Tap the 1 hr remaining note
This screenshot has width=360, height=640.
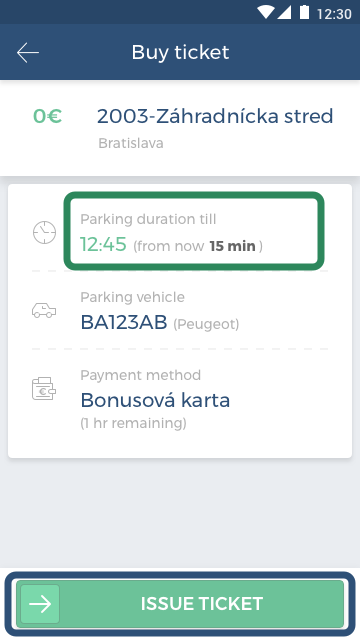pyautogui.click(x=133, y=423)
